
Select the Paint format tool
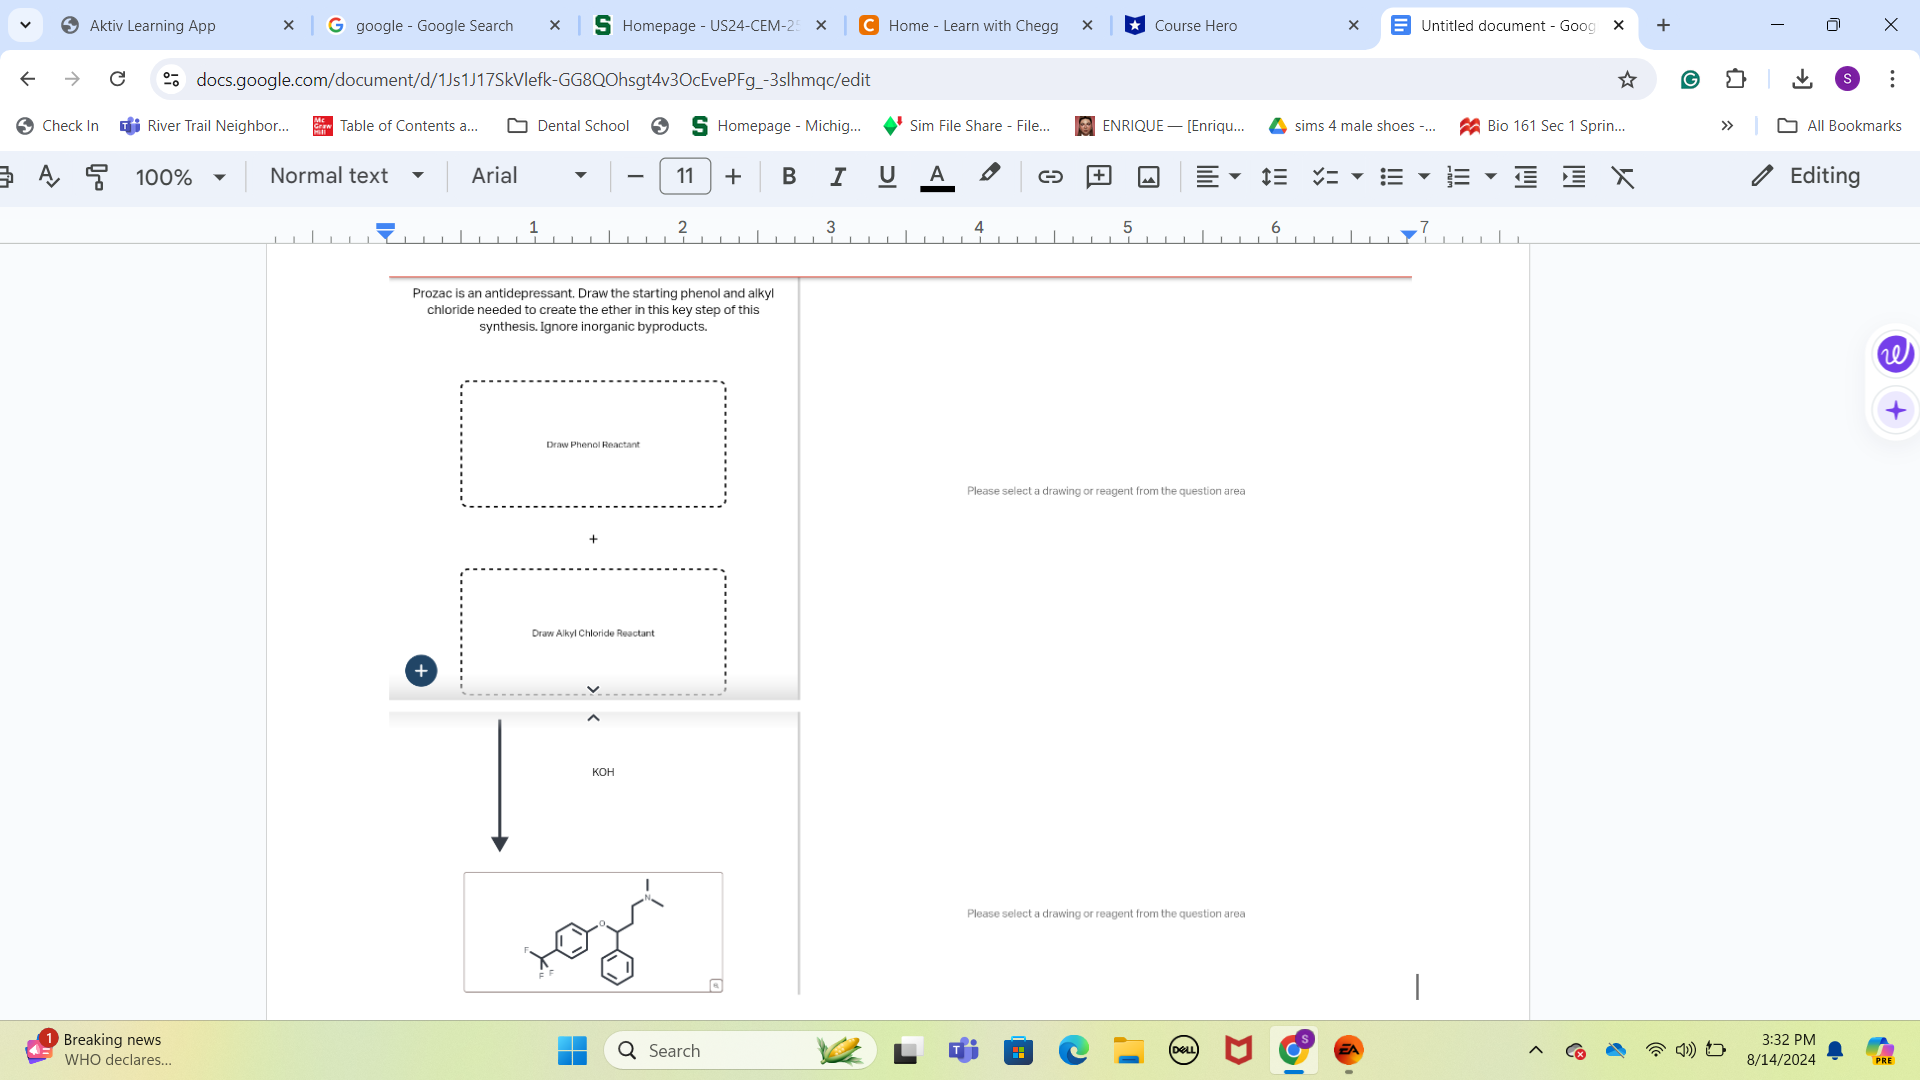(x=97, y=177)
